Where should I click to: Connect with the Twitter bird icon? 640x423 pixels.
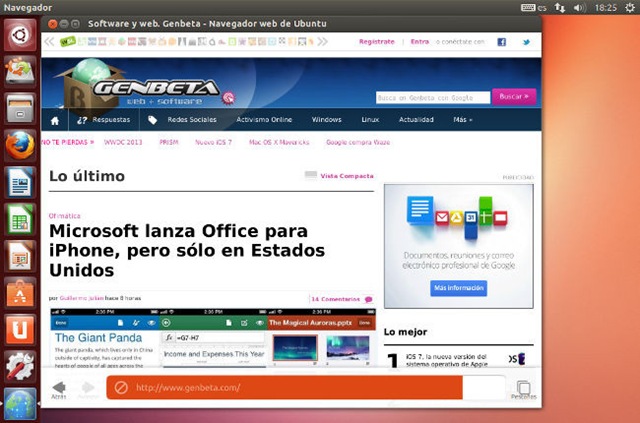tap(526, 42)
